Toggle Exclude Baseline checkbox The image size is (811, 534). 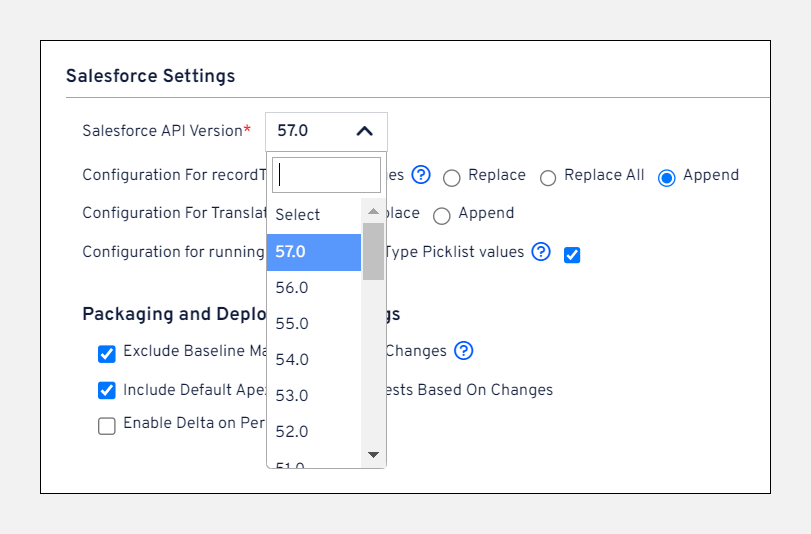click(107, 353)
